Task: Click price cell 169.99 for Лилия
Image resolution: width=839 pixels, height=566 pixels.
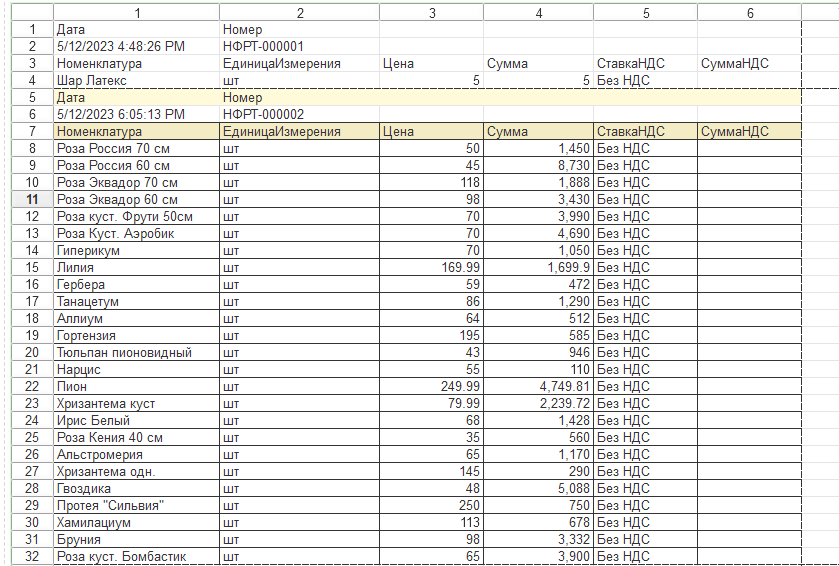Action: coord(431,267)
